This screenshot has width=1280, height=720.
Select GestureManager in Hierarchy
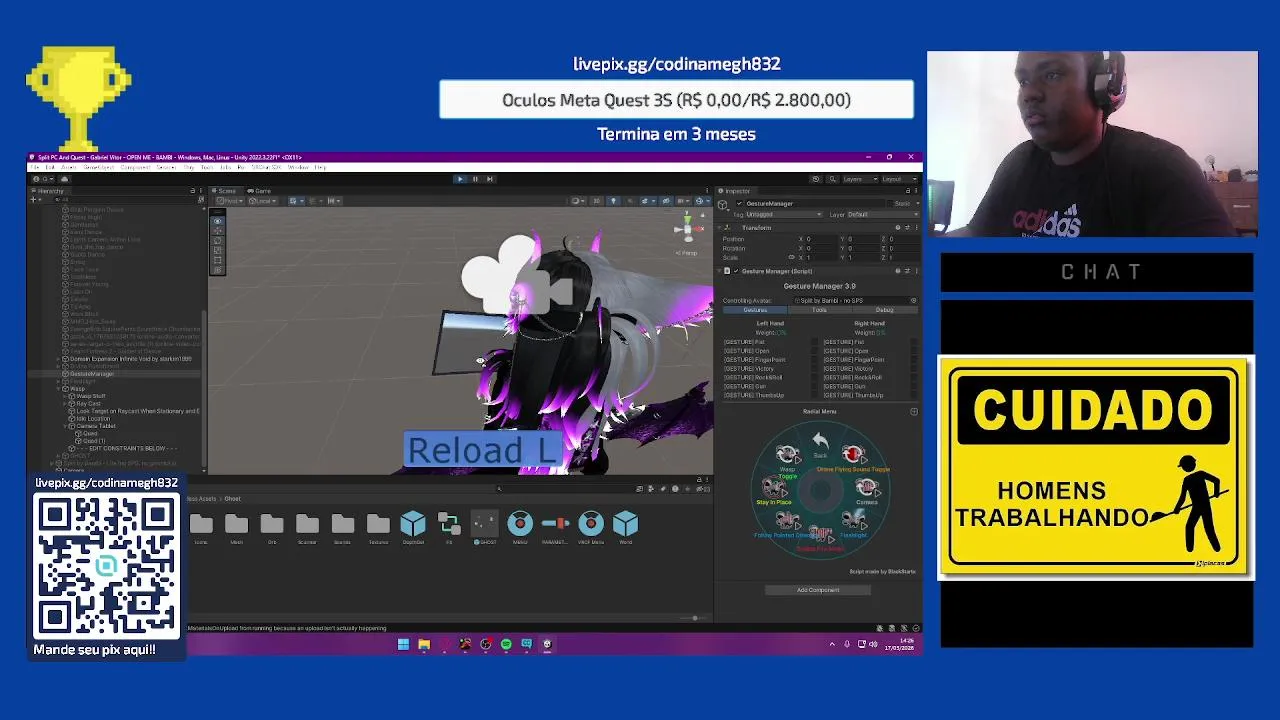click(91, 374)
